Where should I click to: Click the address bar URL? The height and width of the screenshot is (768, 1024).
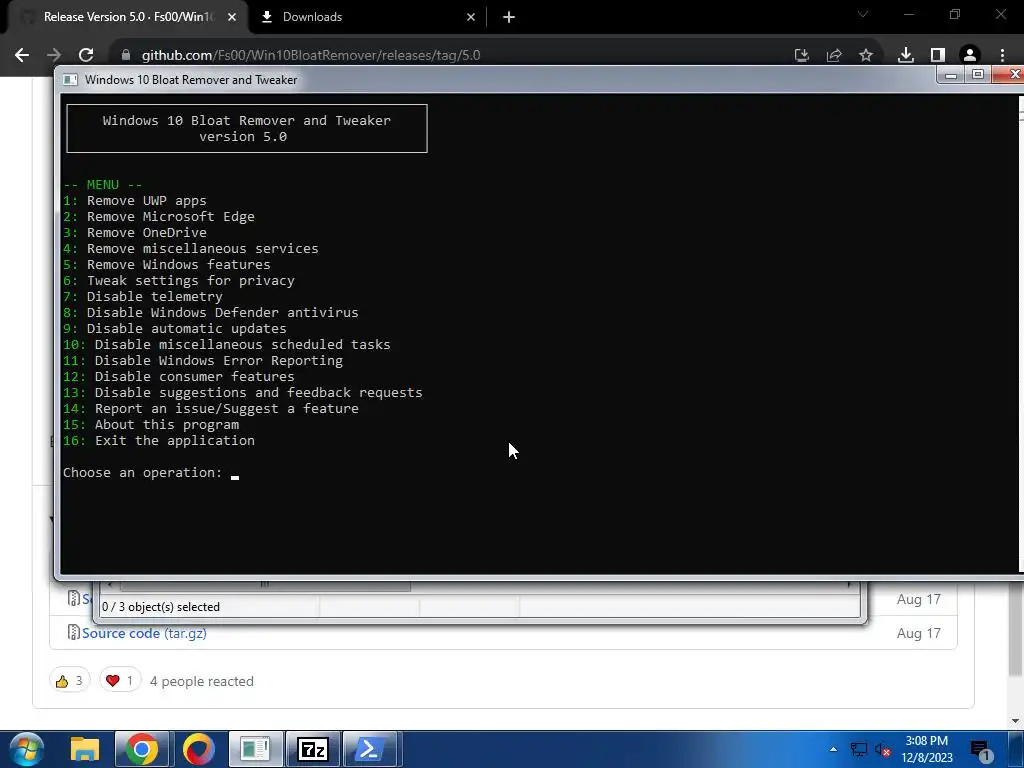pos(311,56)
